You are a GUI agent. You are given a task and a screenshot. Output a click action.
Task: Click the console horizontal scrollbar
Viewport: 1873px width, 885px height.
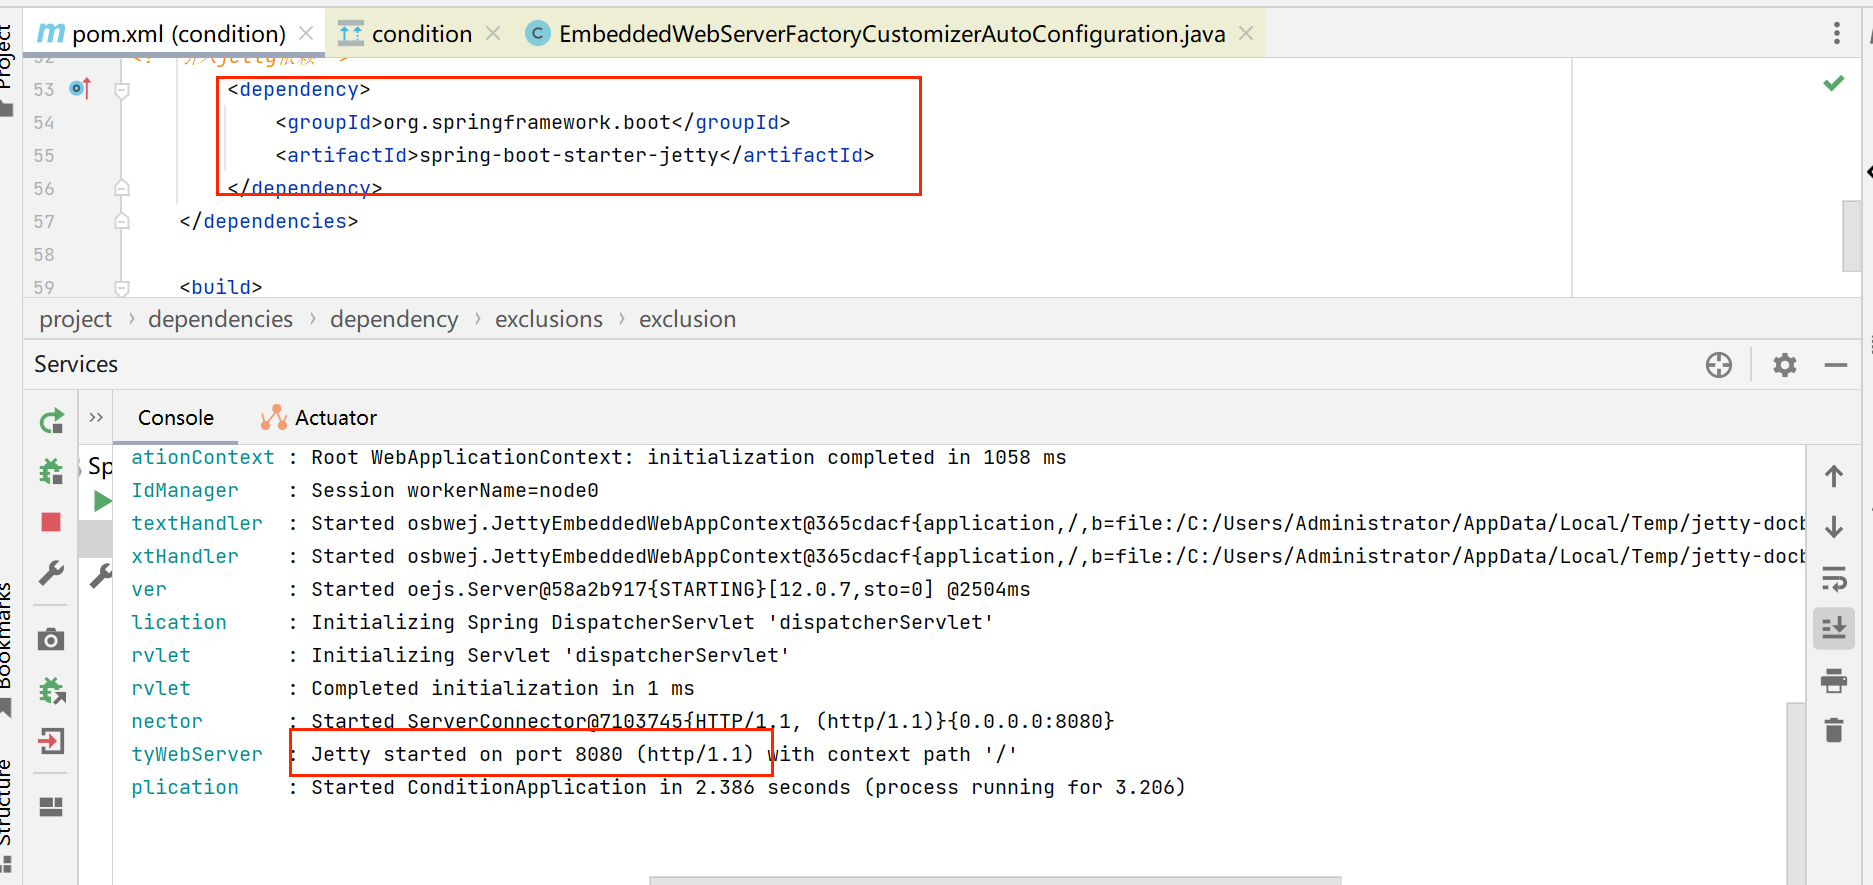(x=995, y=881)
